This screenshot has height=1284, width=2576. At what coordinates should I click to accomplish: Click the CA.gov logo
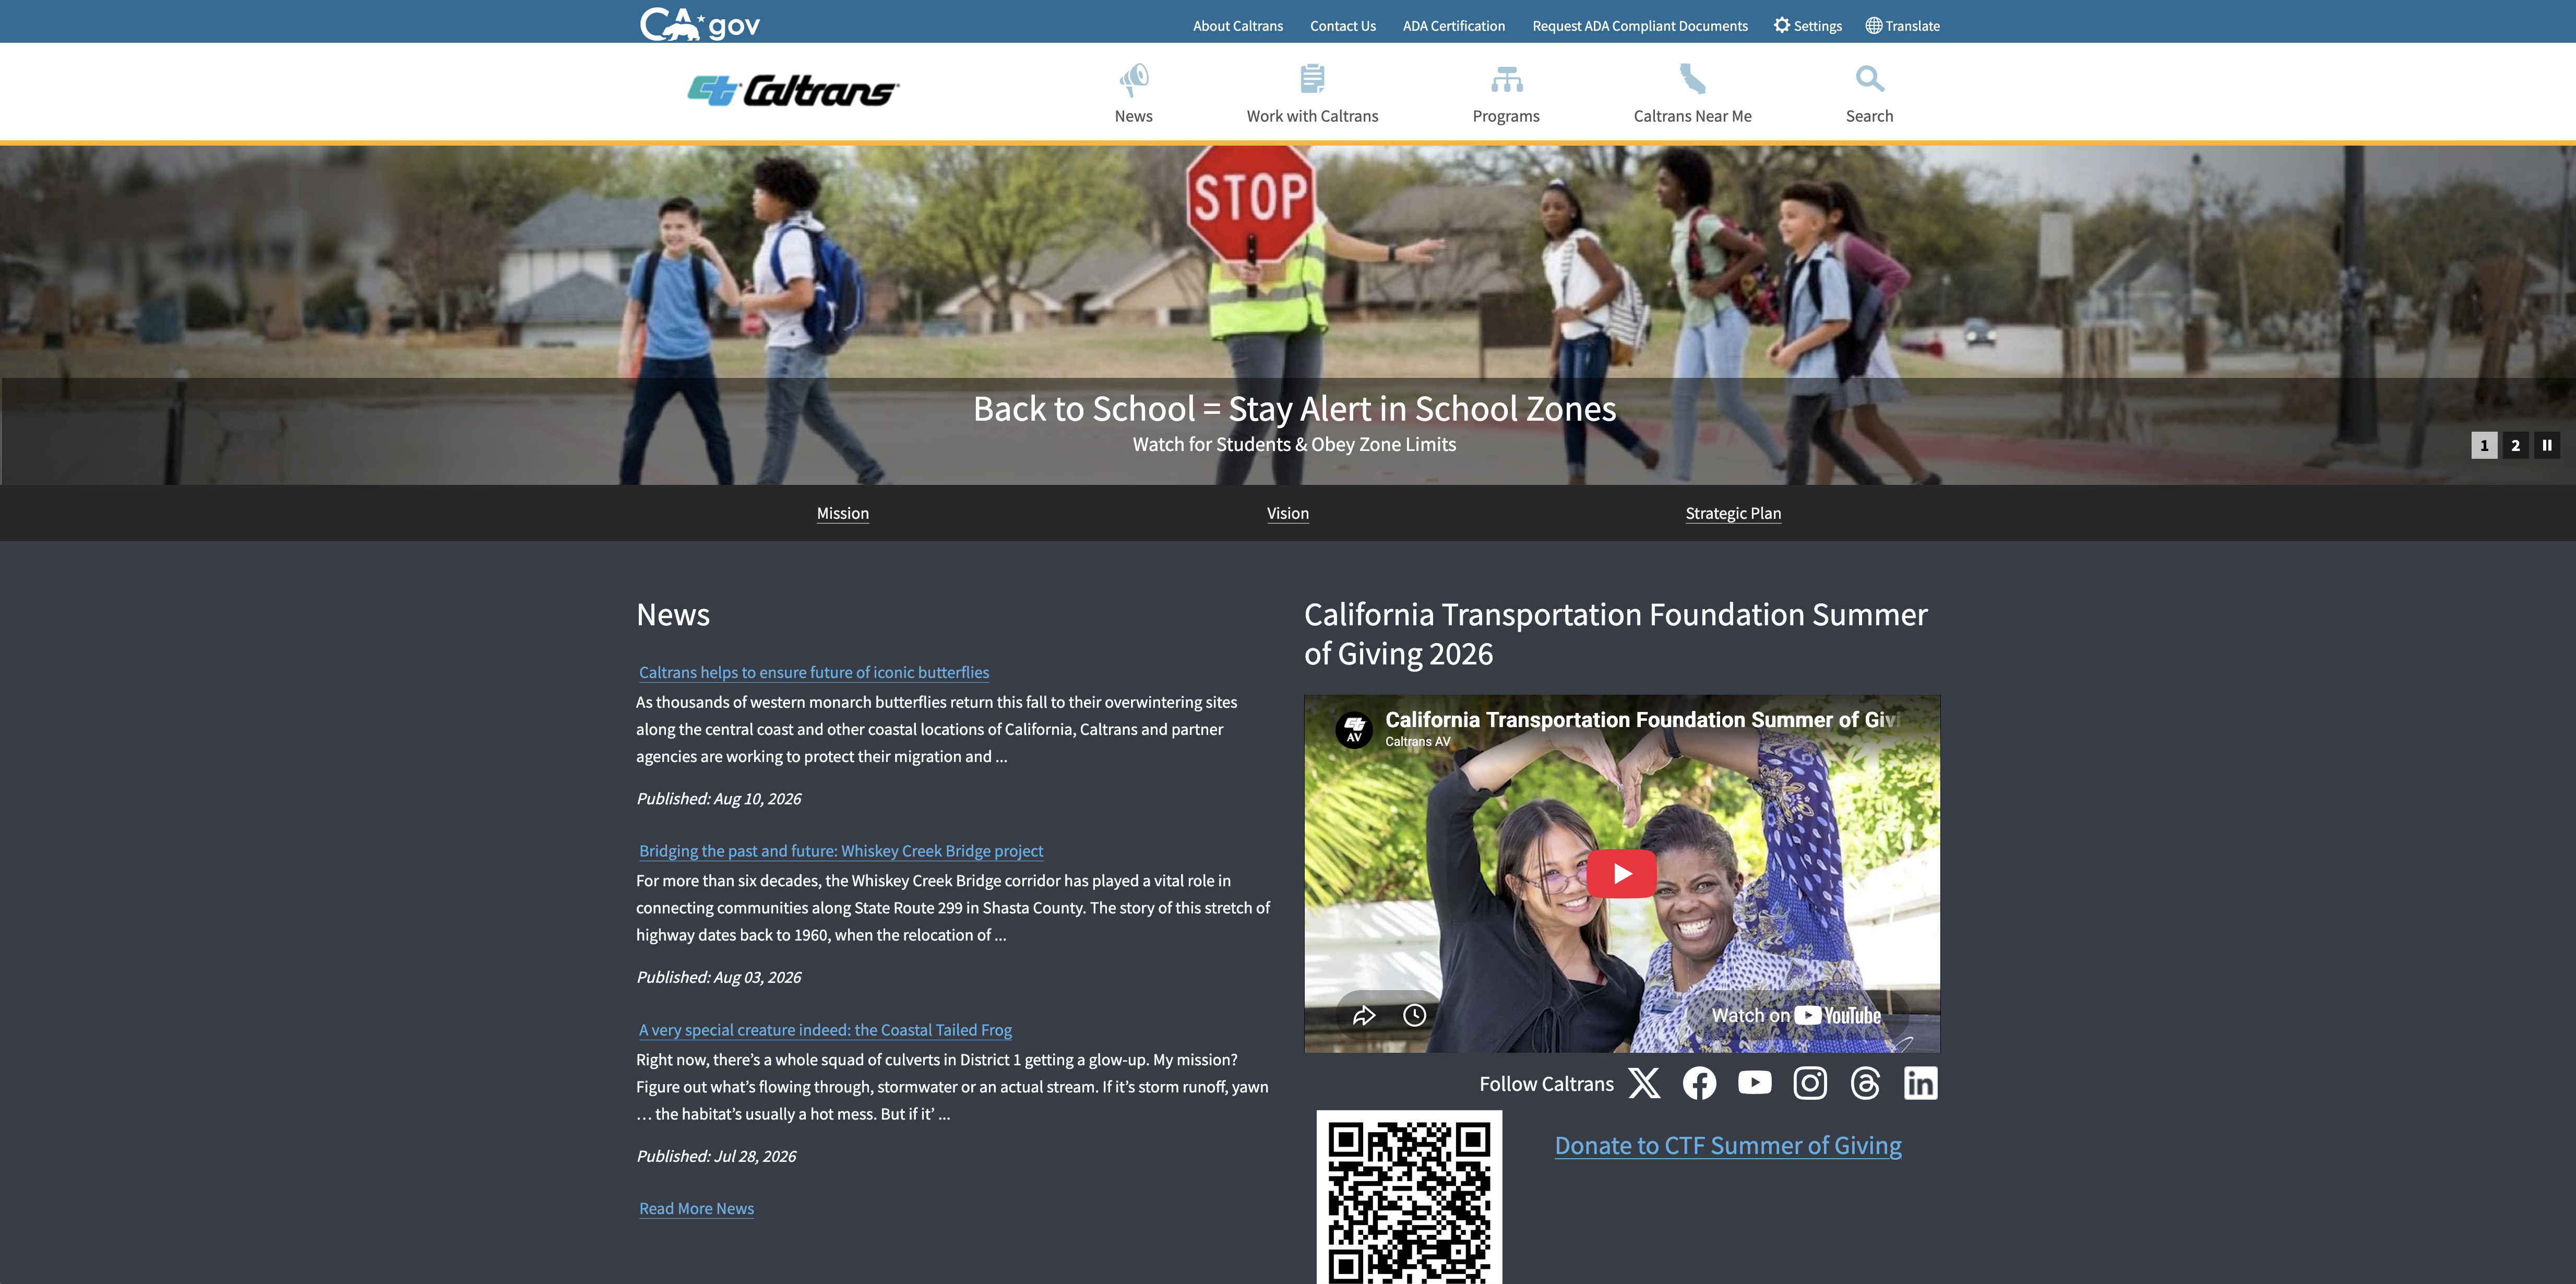699,23
